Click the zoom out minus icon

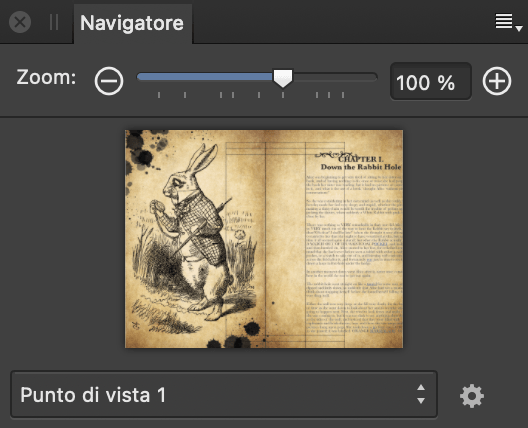[x=109, y=81]
